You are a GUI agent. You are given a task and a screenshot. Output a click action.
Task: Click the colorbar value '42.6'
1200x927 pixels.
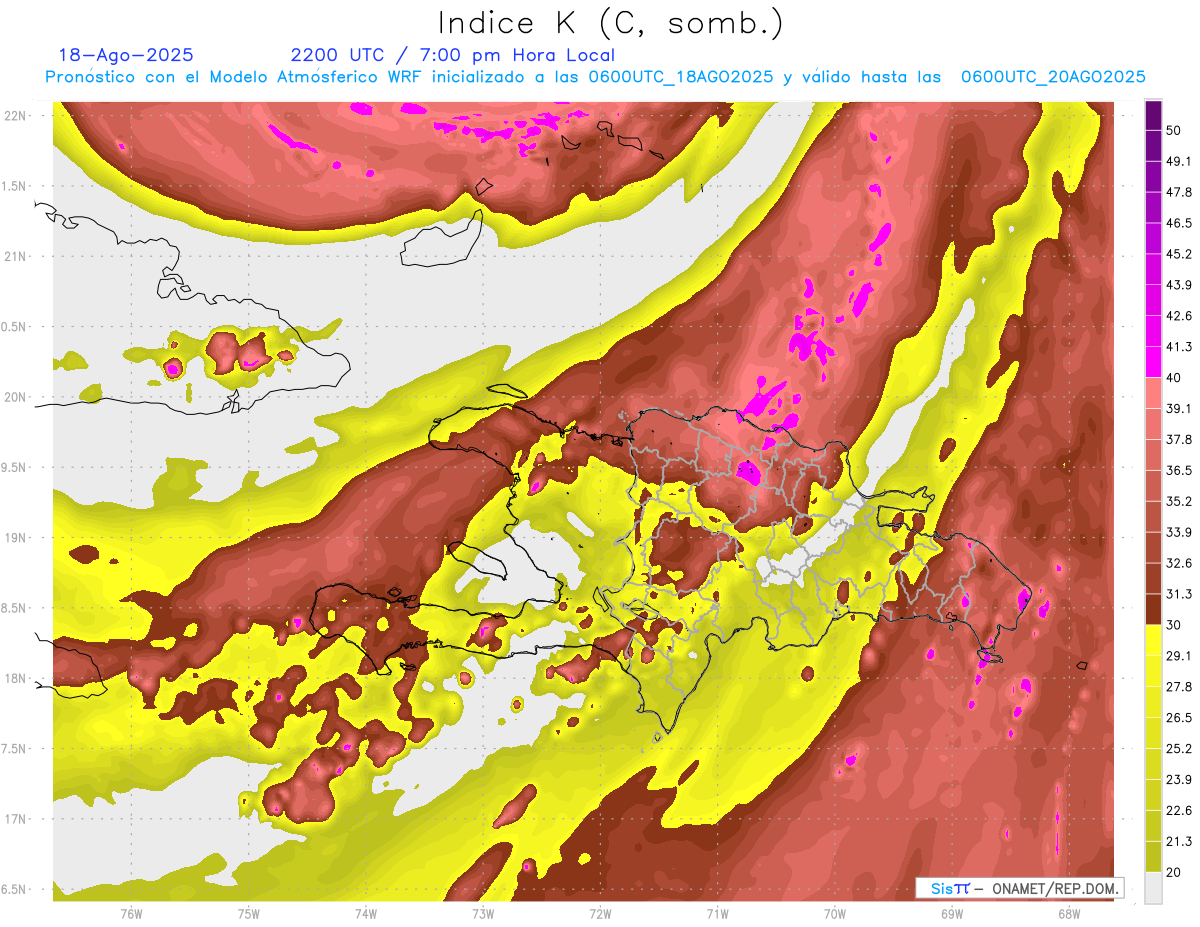[1179, 316]
